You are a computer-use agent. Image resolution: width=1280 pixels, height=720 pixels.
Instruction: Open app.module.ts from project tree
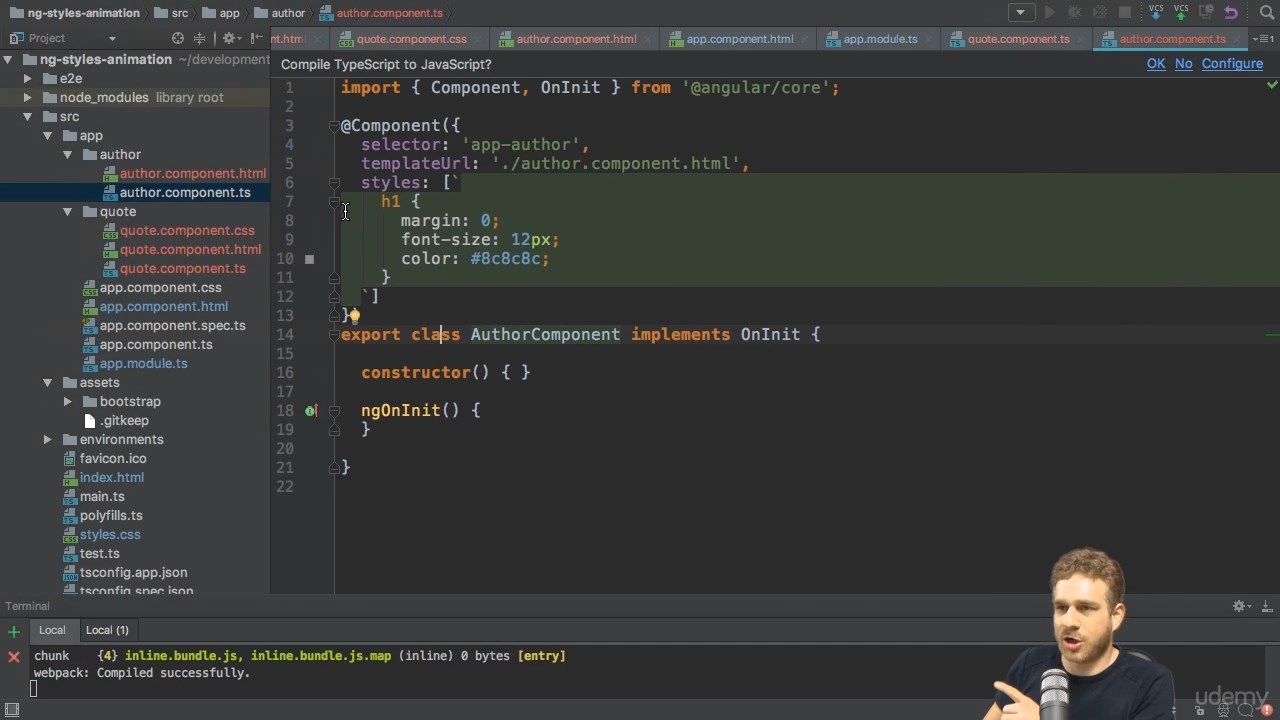pyautogui.click(x=143, y=364)
